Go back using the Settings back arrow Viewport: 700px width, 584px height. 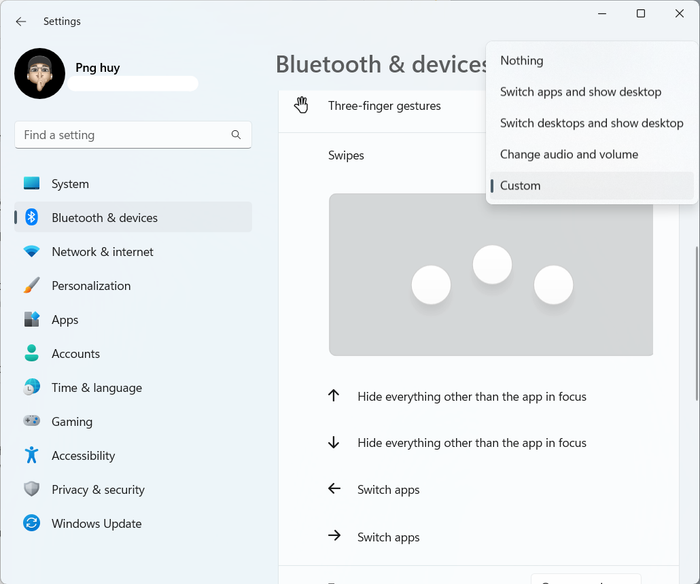21,21
